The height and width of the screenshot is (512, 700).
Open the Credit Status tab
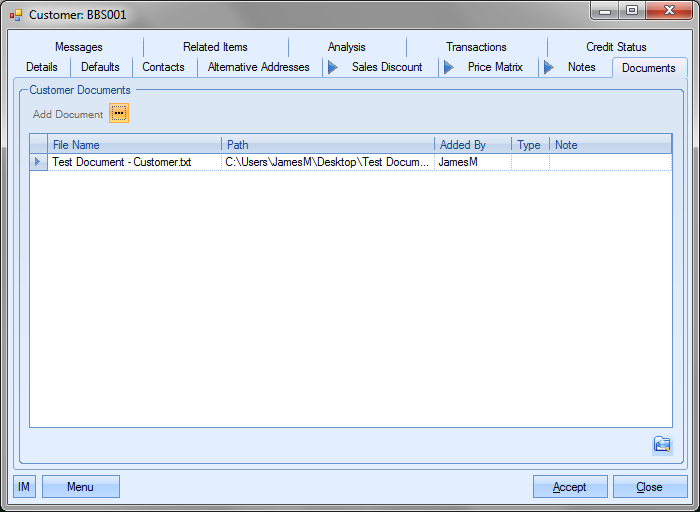(x=616, y=47)
